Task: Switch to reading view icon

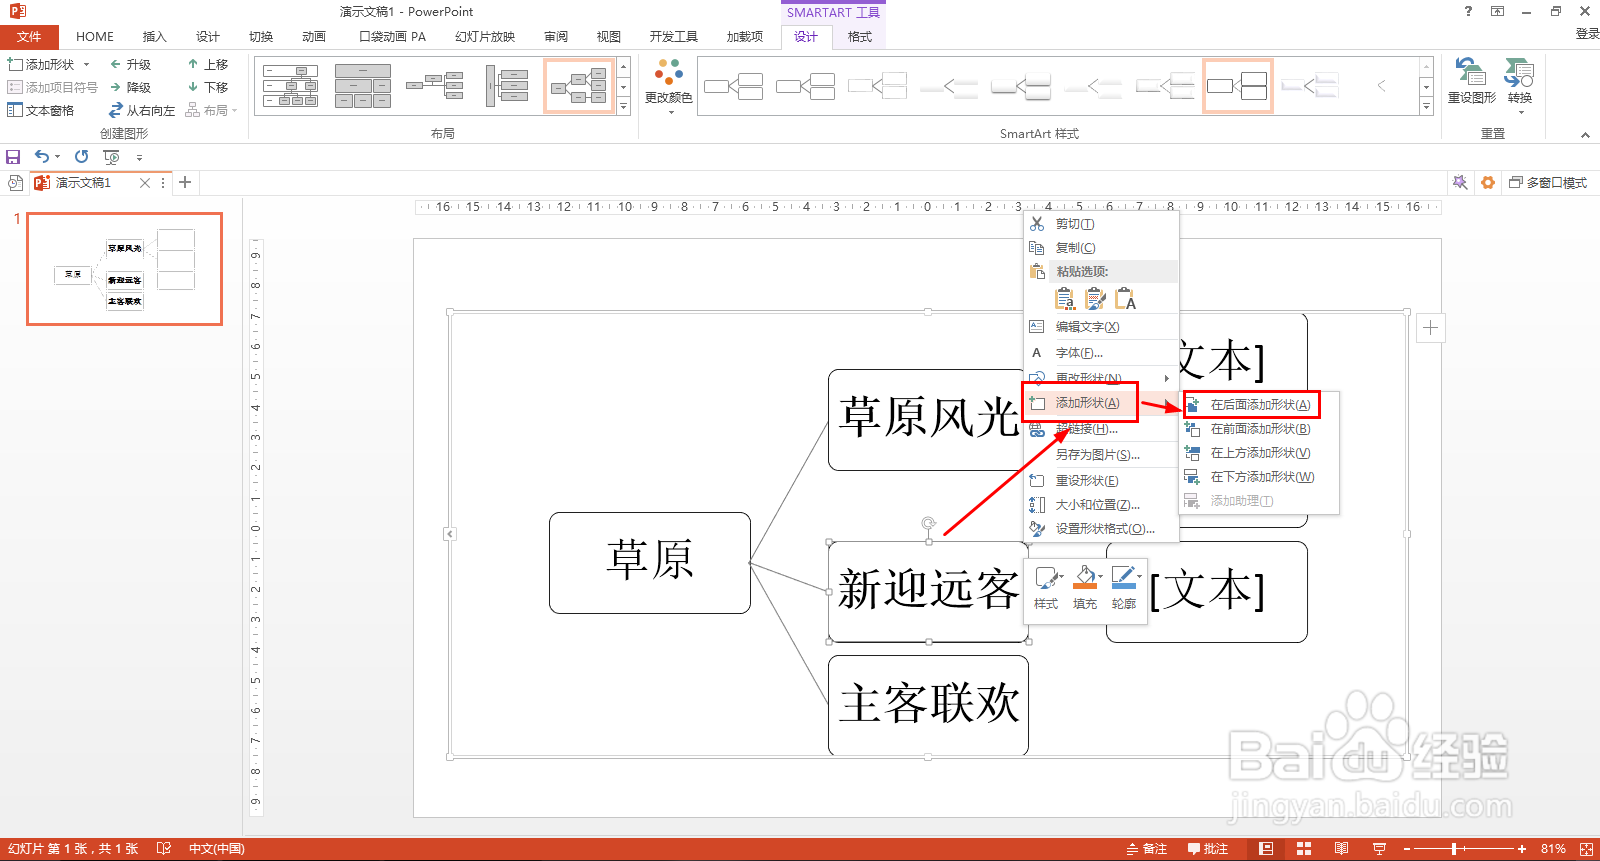Action: pos(1341,849)
